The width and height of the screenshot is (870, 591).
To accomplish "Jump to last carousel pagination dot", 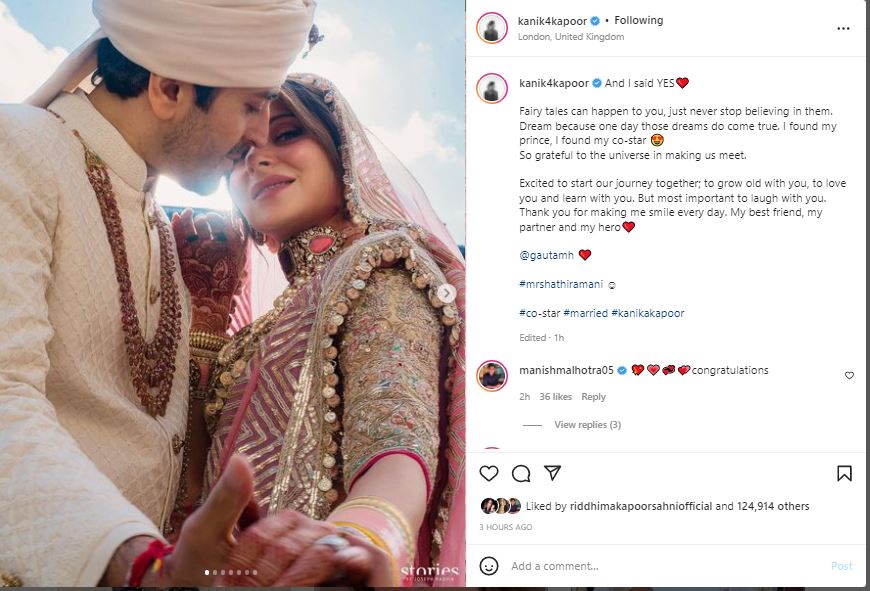I will tap(255, 573).
